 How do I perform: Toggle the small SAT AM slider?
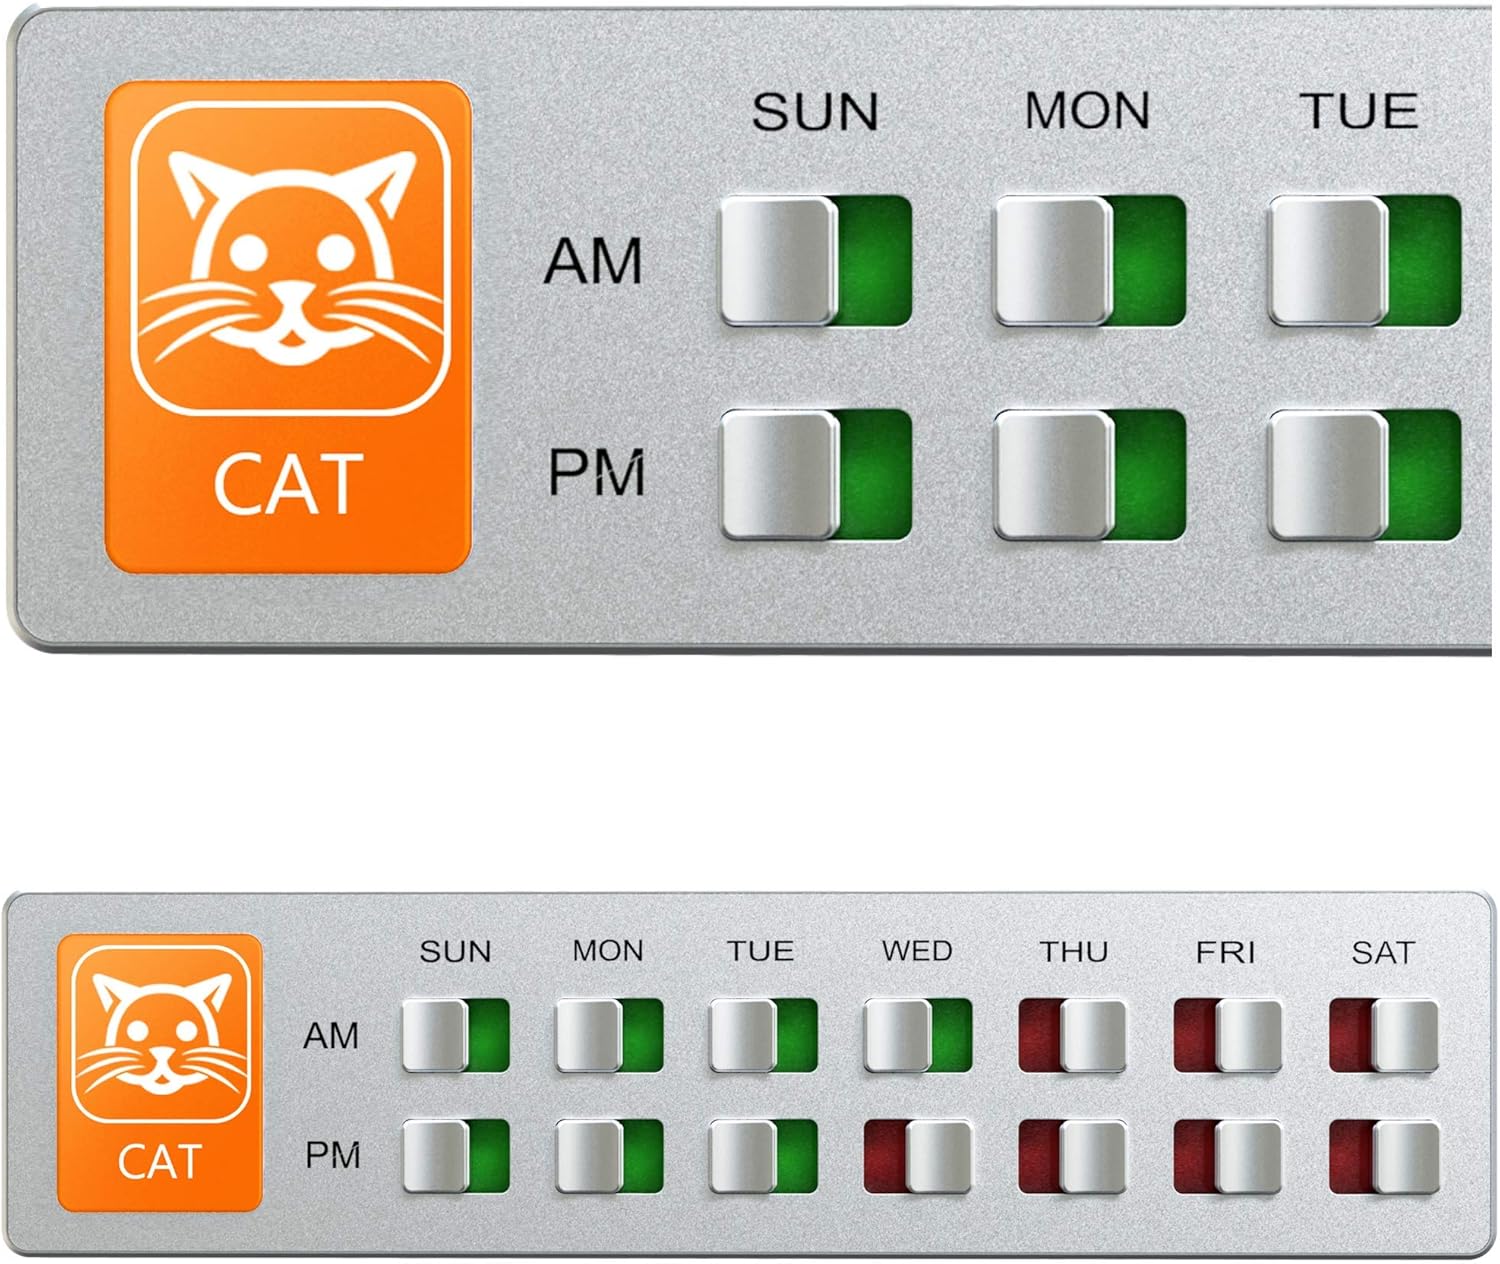1383,1035
